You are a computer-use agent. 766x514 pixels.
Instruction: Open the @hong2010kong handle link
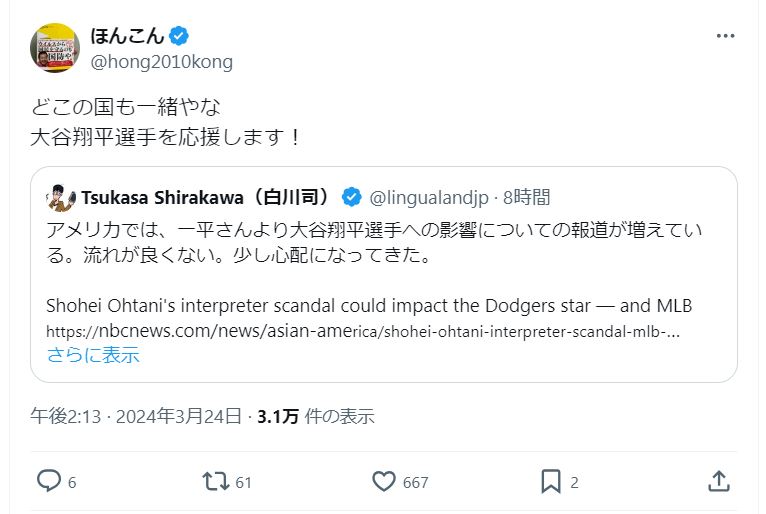click(x=162, y=62)
